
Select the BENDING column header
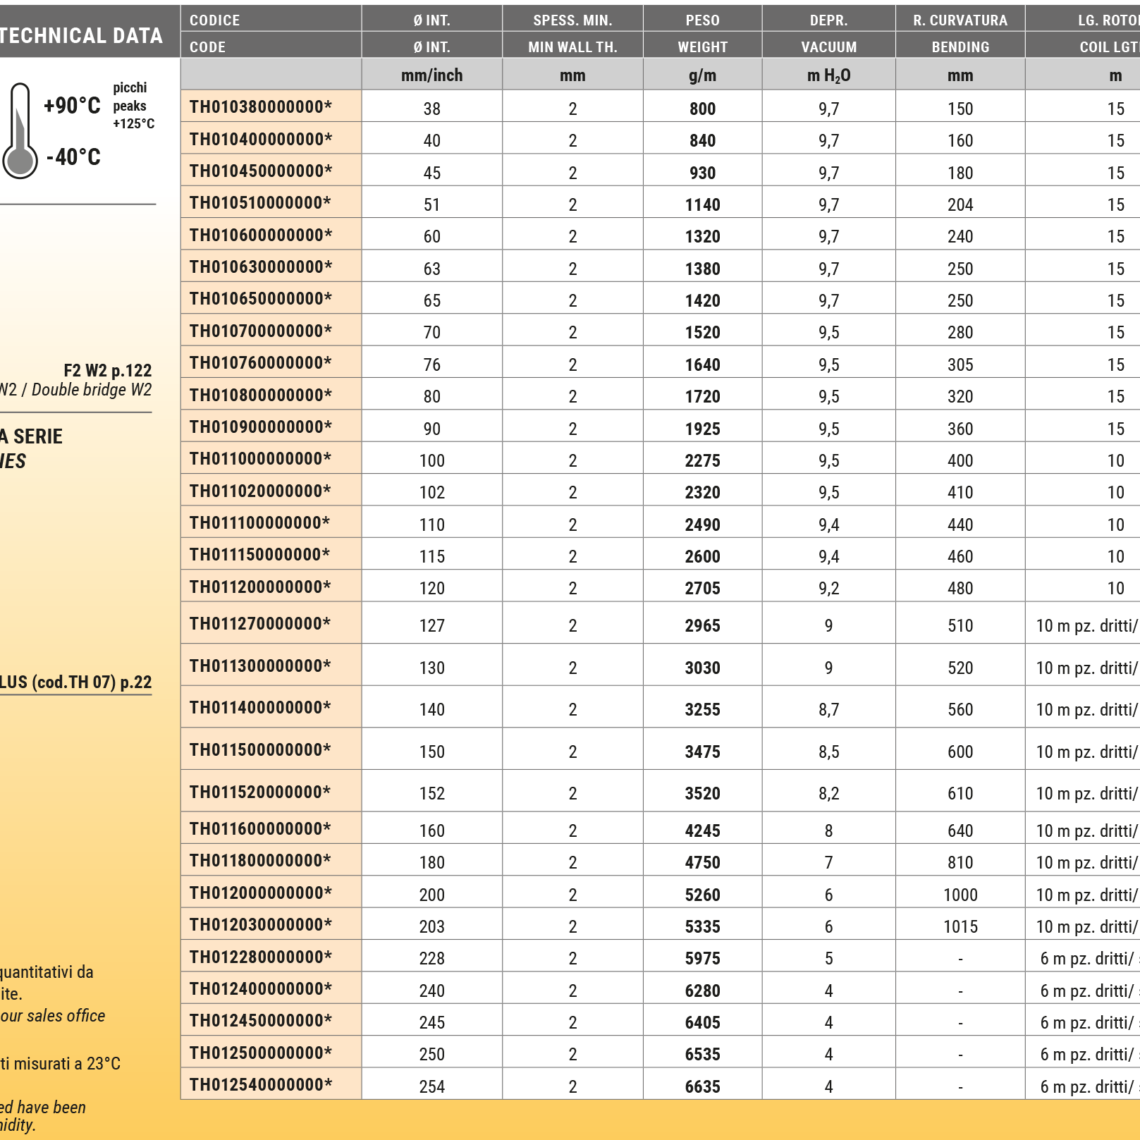(959, 47)
